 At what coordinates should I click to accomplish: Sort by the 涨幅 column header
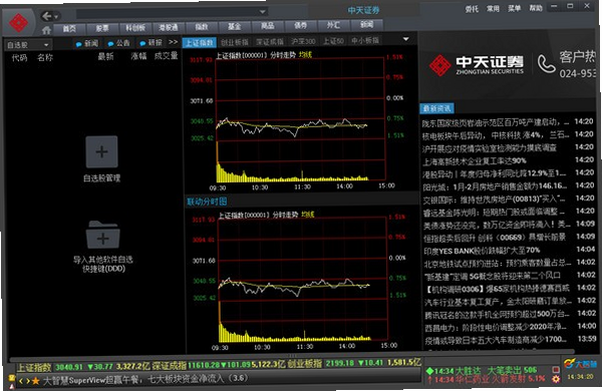(139, 56)
